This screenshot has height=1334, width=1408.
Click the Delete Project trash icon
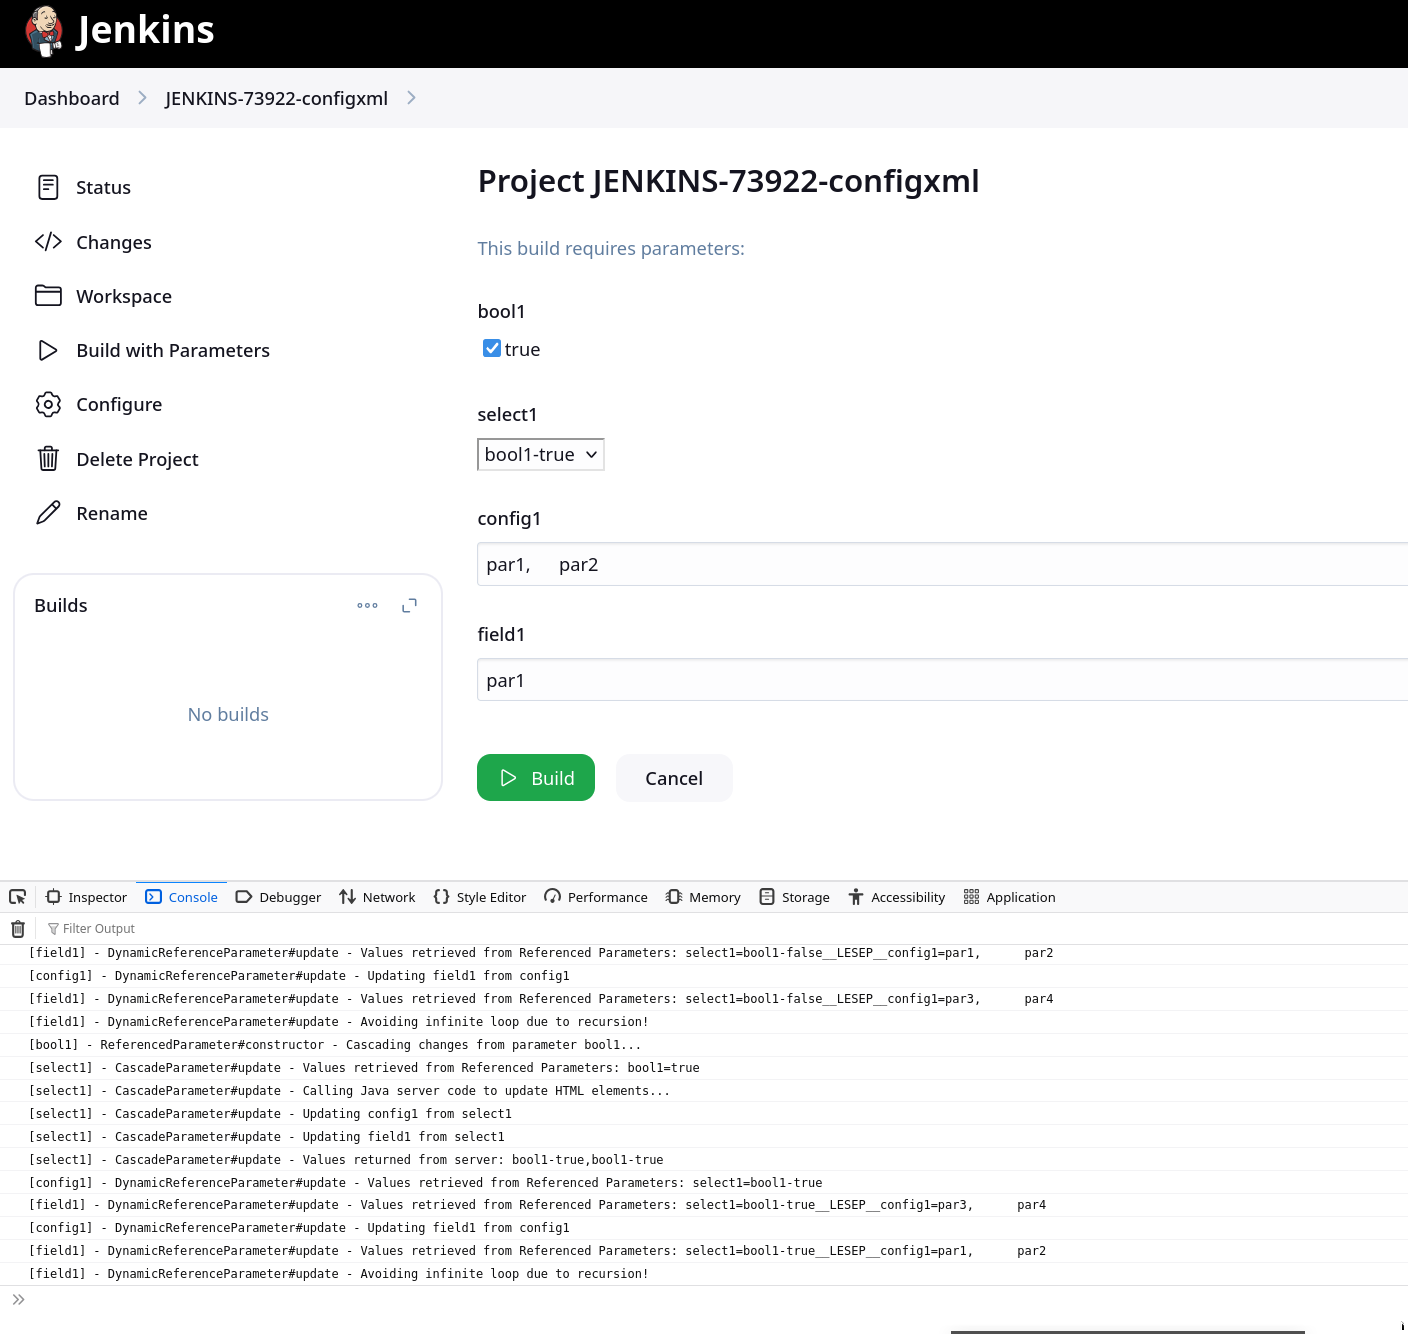[x=48, y=459]
